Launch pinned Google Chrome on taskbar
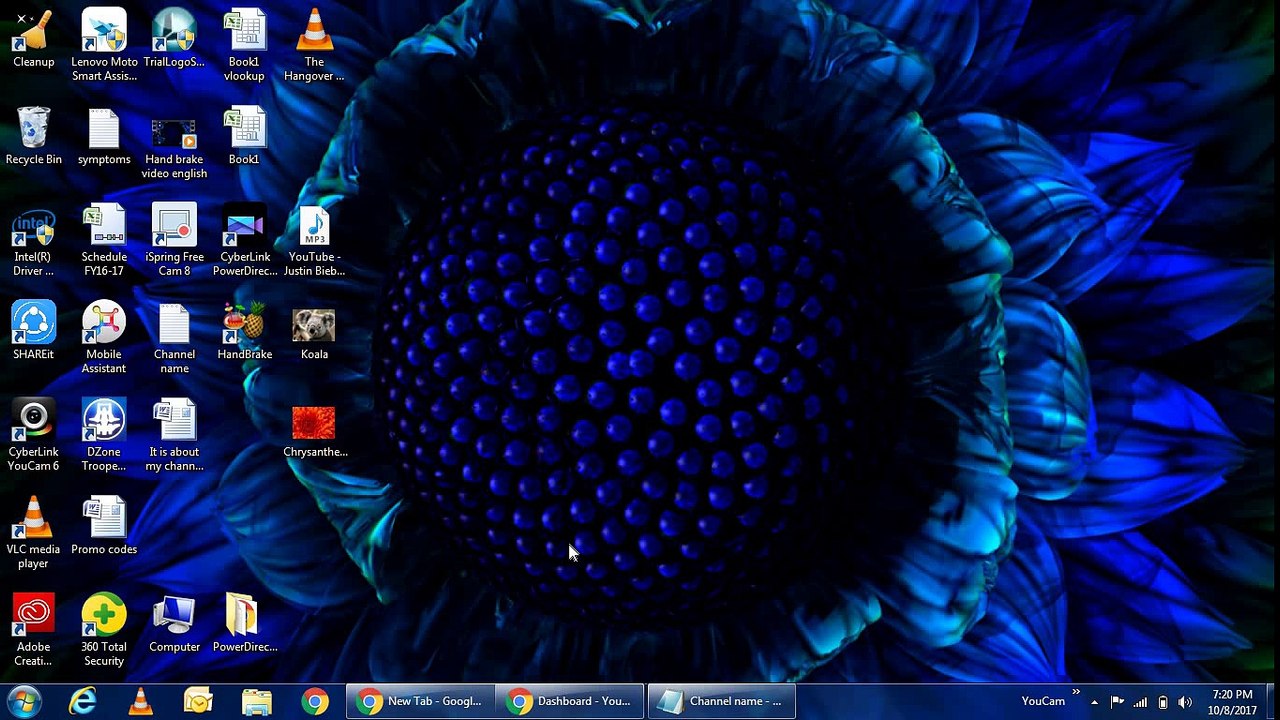This screenshot has width=1280, height=720. 315,702
